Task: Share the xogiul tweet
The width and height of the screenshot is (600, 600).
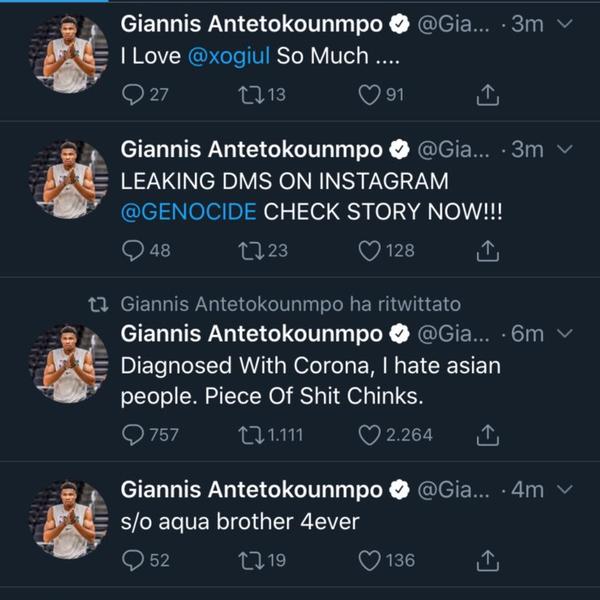Action: [x=488, y=95]
